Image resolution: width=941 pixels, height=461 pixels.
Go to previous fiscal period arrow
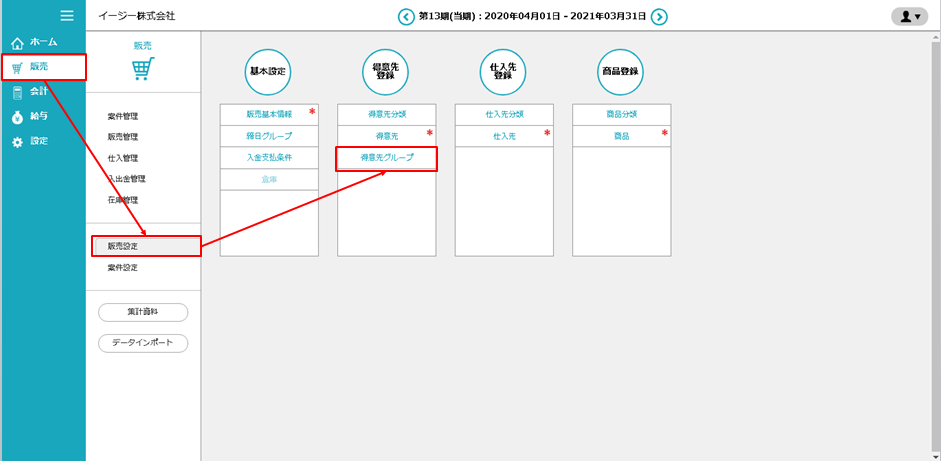[x=406, y=16]
